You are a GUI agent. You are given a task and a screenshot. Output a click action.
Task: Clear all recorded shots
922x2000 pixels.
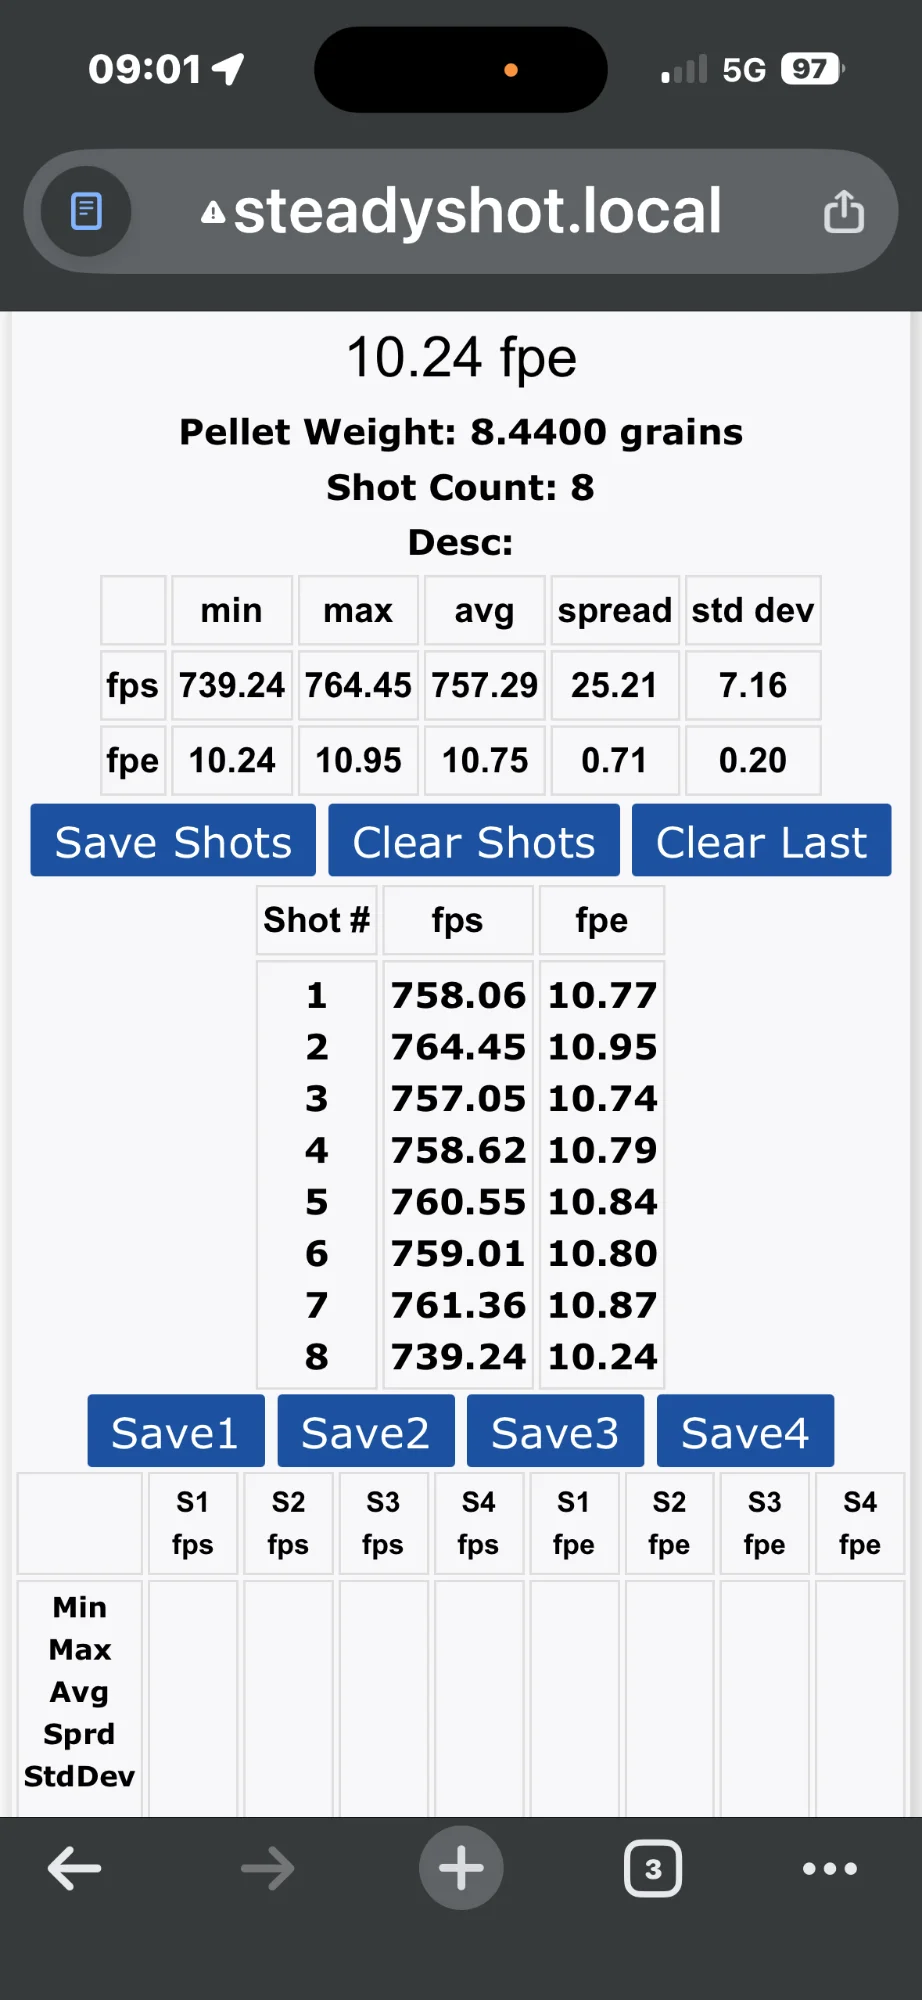click(473, 840)
